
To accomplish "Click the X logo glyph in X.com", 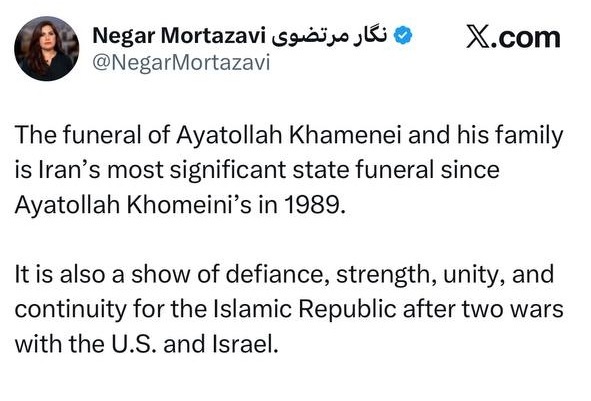I will click(478, 37).
